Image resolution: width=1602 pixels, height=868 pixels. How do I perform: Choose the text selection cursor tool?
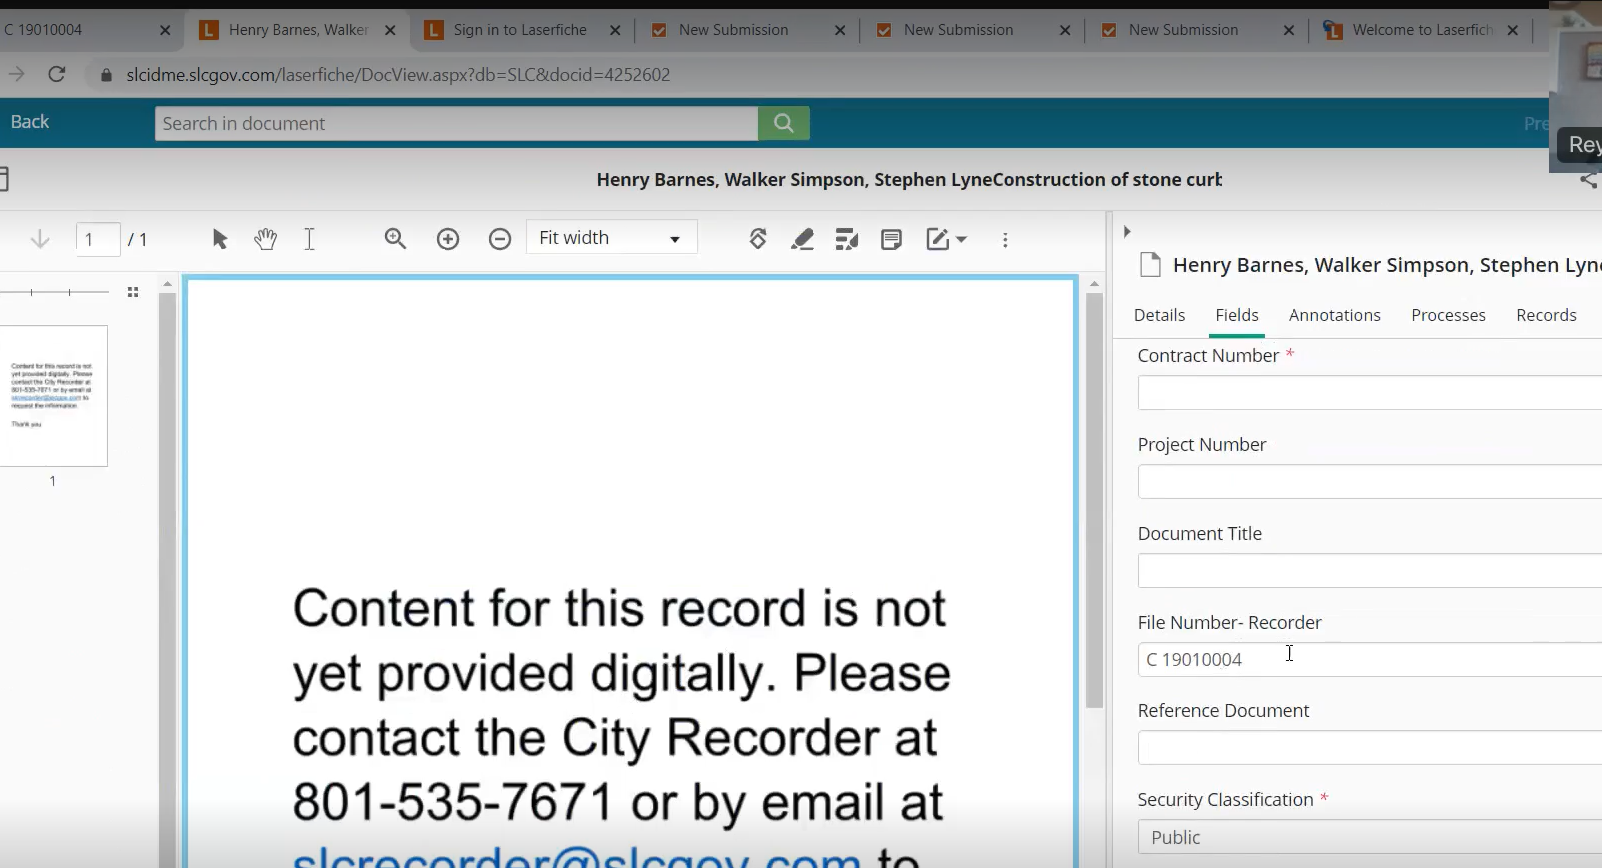[x=309, y=239]
